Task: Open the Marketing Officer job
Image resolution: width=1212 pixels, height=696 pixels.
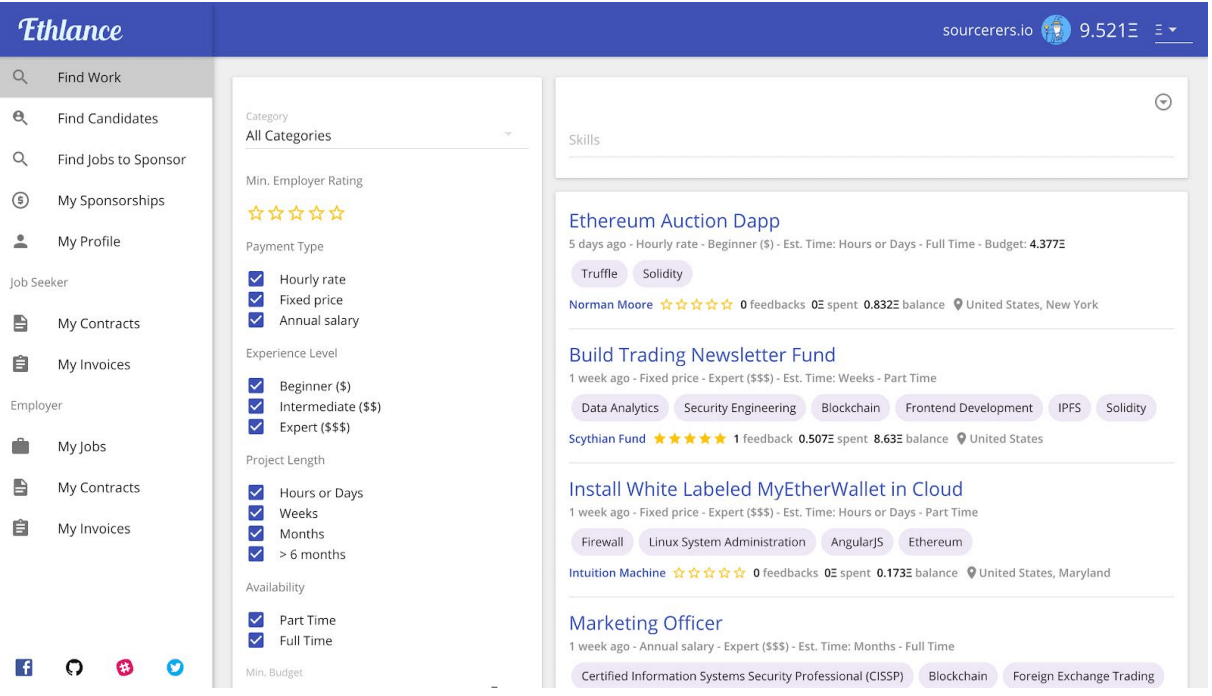Action: pos(646,623)
